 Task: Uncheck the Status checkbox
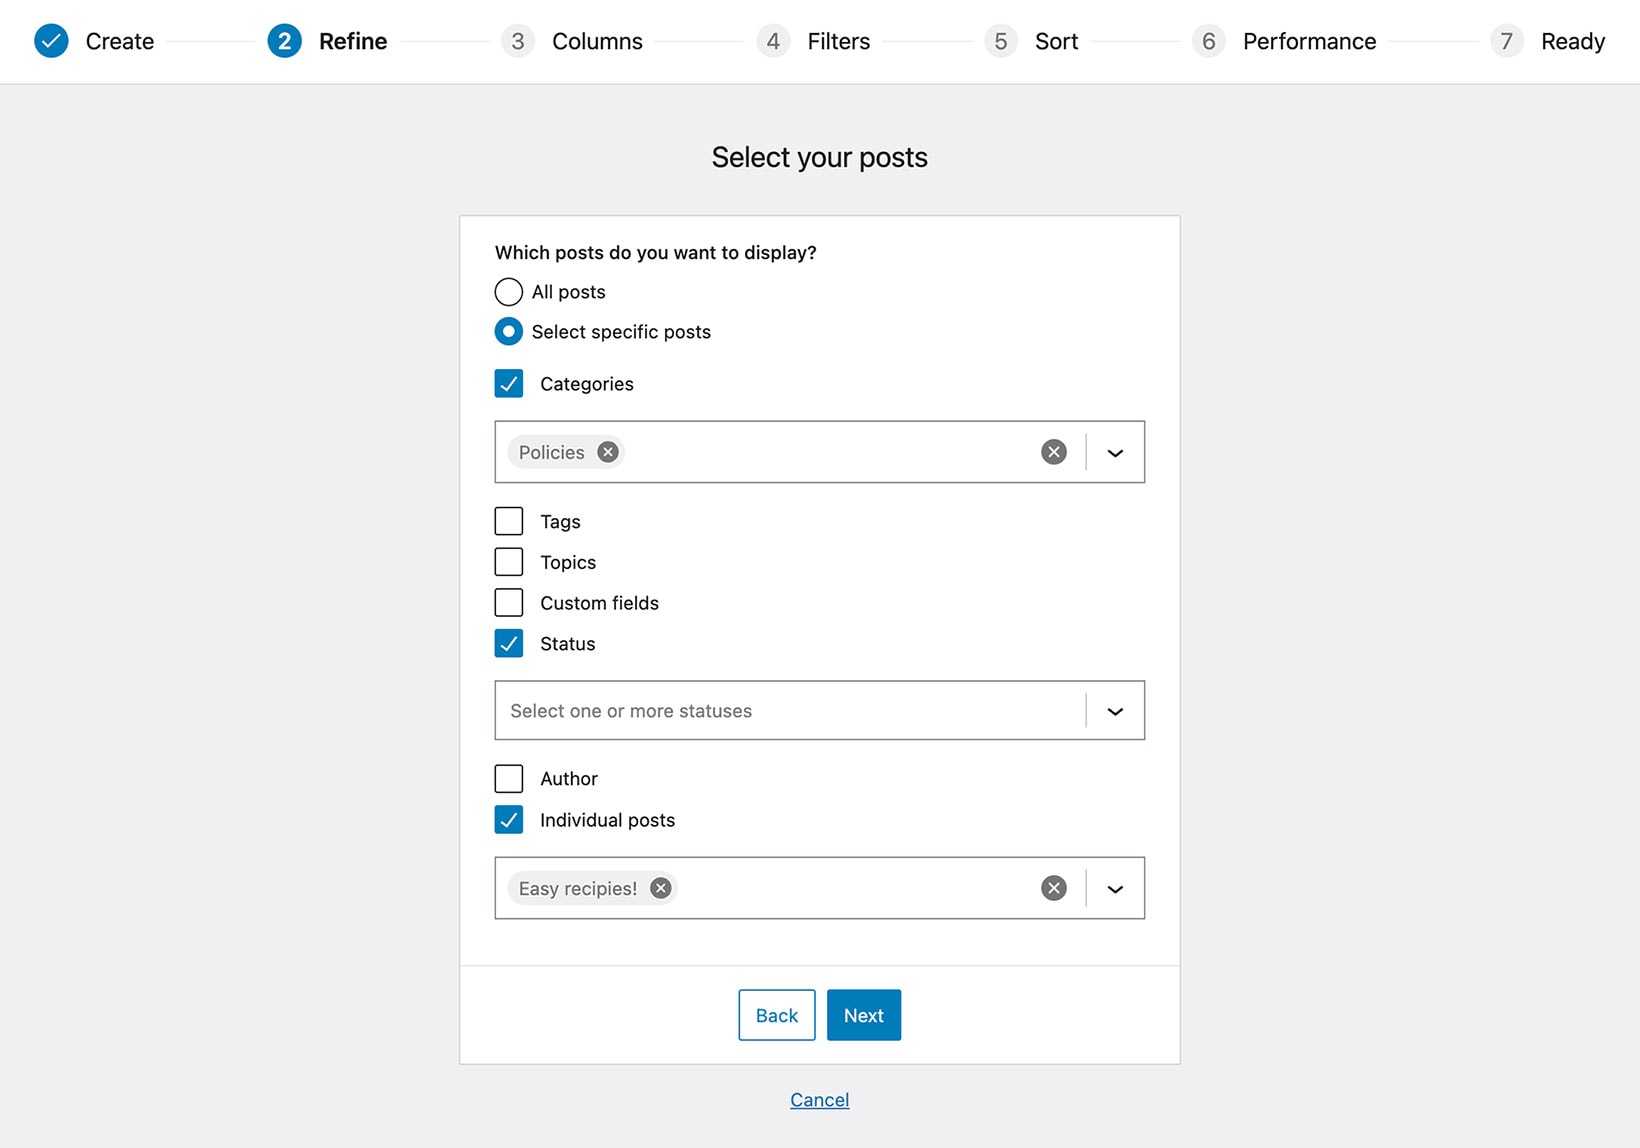[509, 643]
